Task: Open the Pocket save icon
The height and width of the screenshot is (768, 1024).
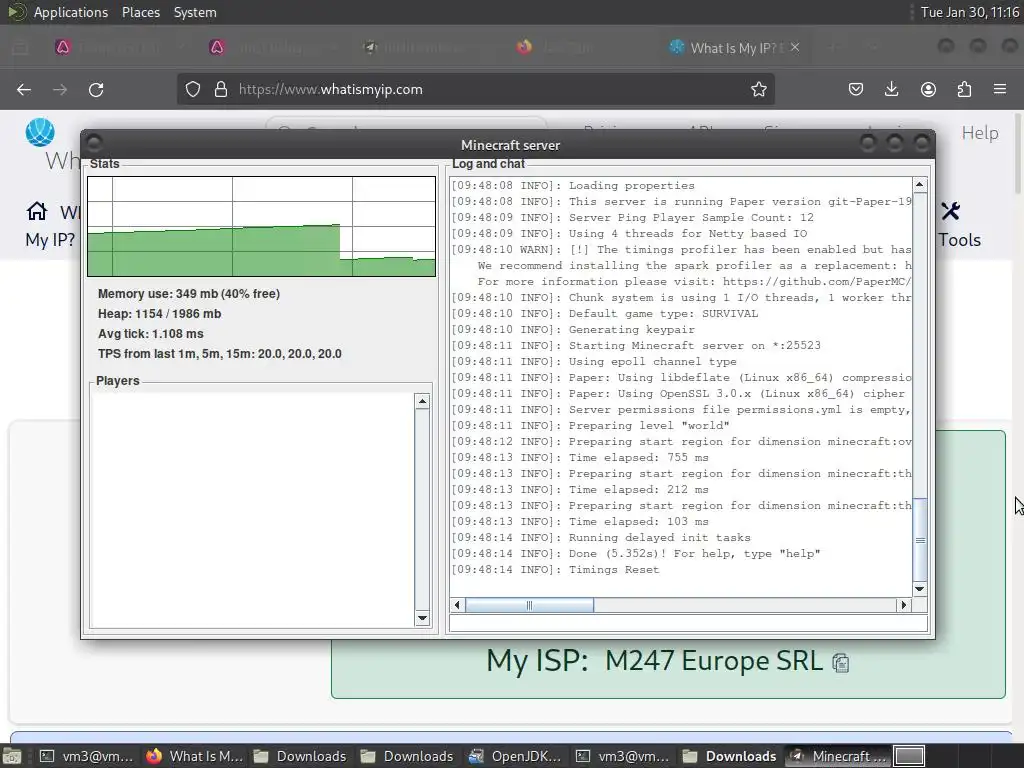Action: 856,89
